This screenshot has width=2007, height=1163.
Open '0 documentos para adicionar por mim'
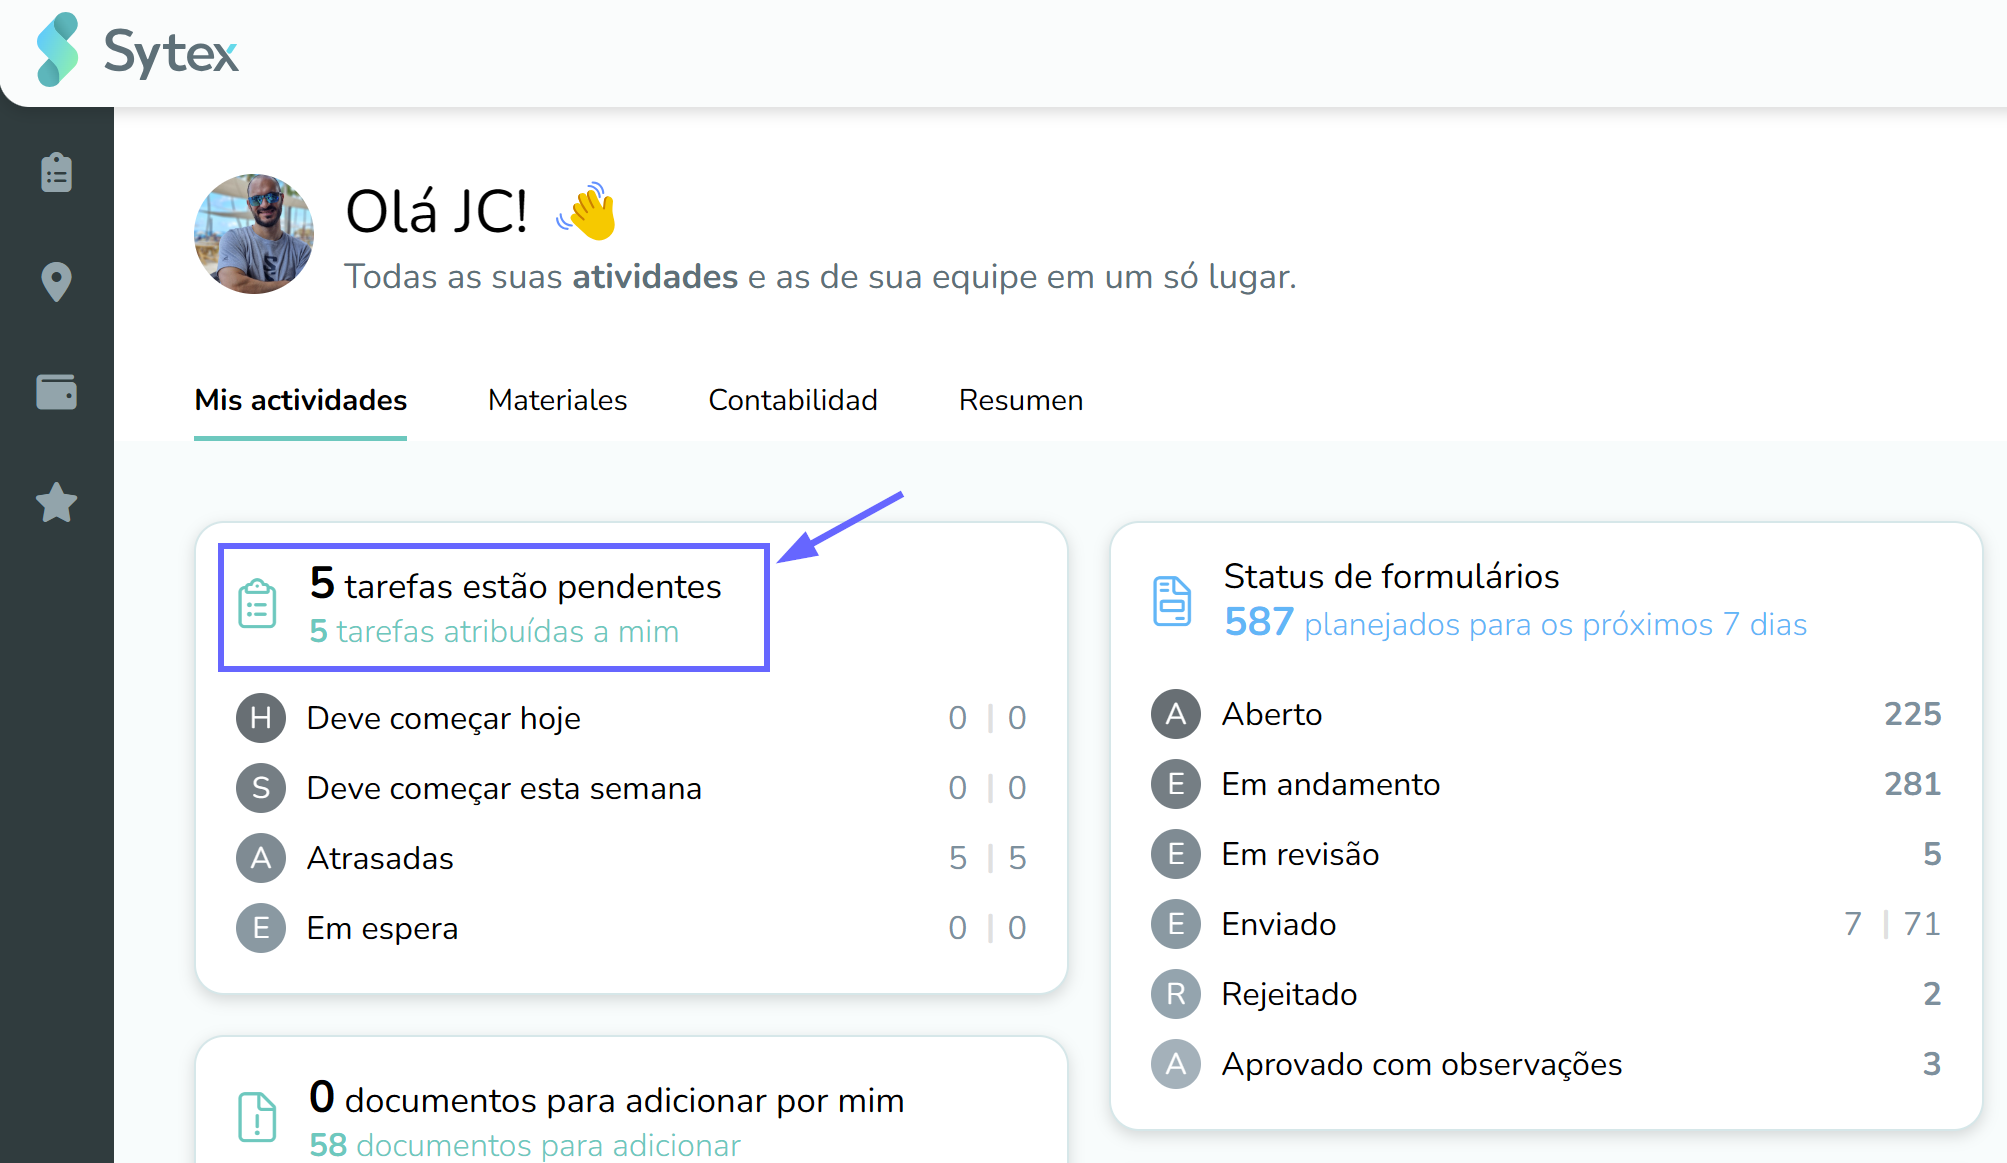(606, 1098)
